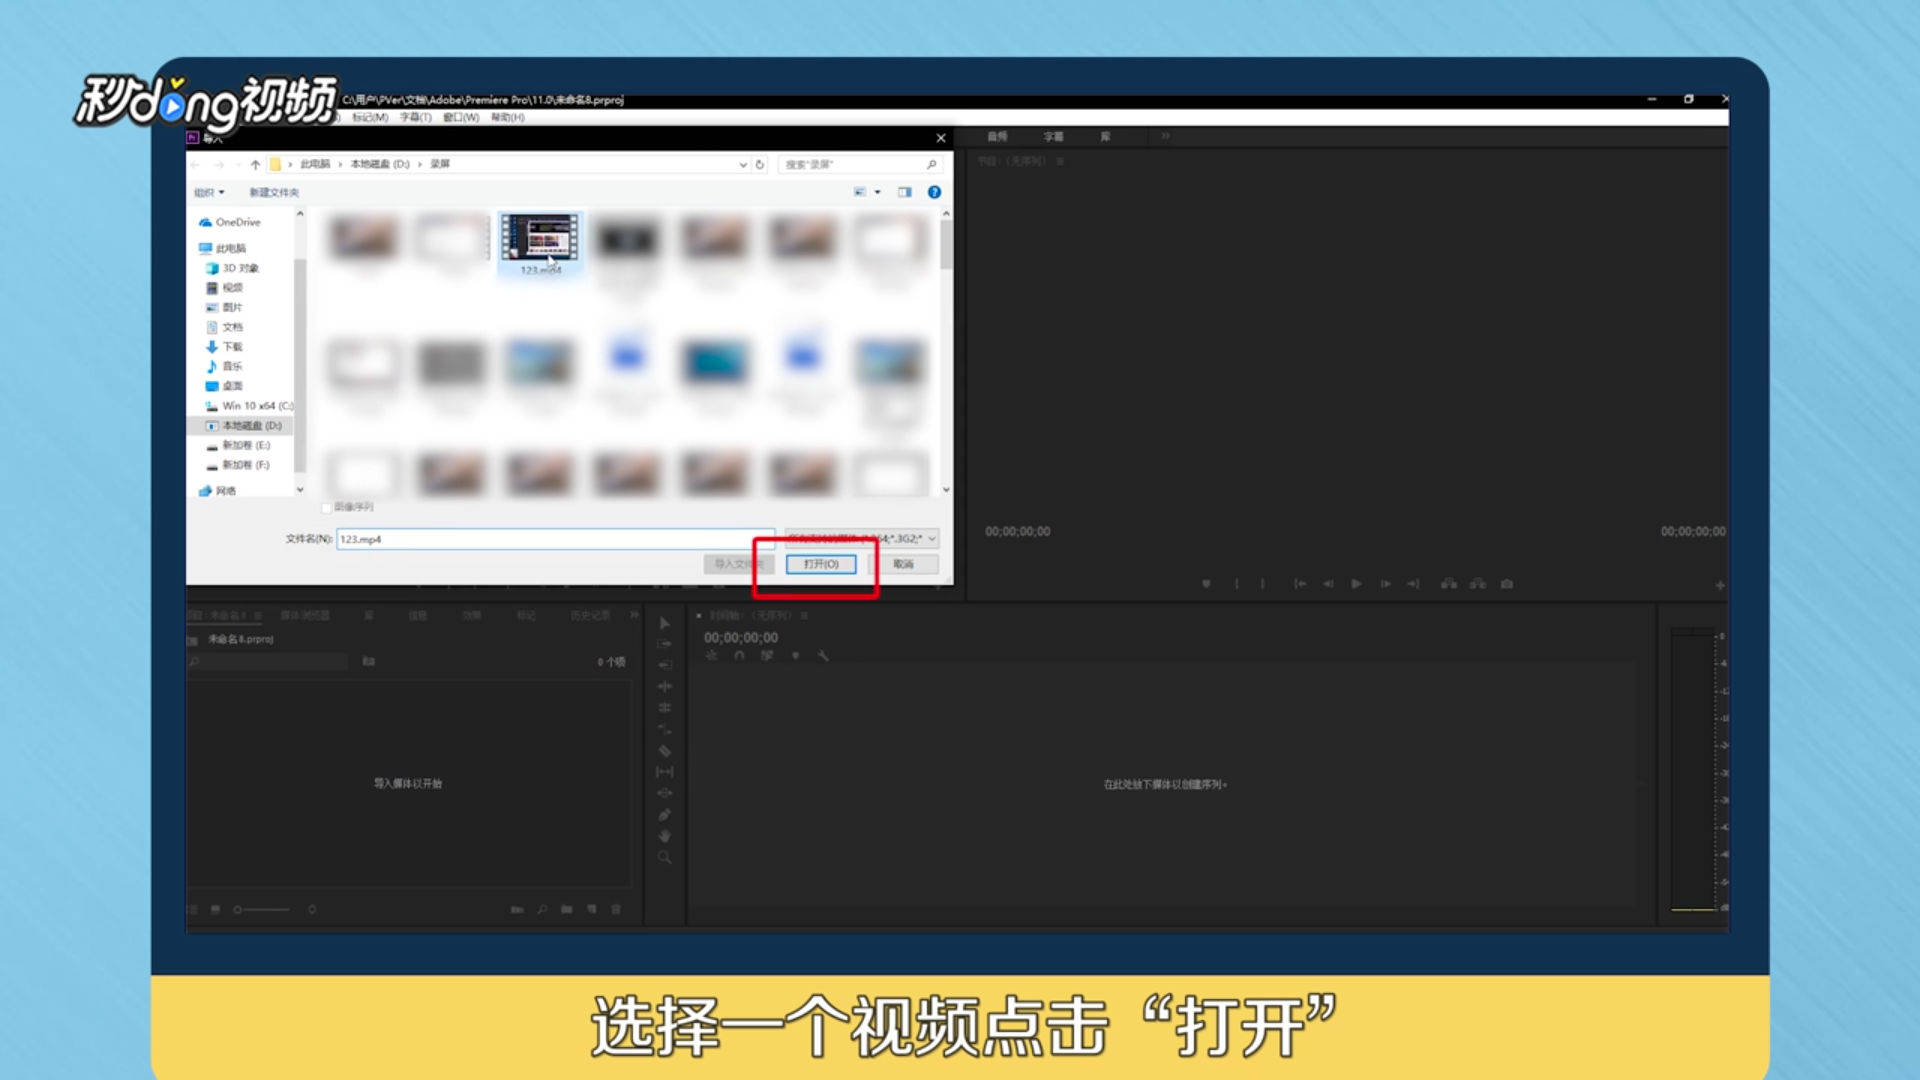Select the Pen tool in the tools panel
This screenshot has width=1920, height=1080.
pyautogui.click(x=665, y=815)
